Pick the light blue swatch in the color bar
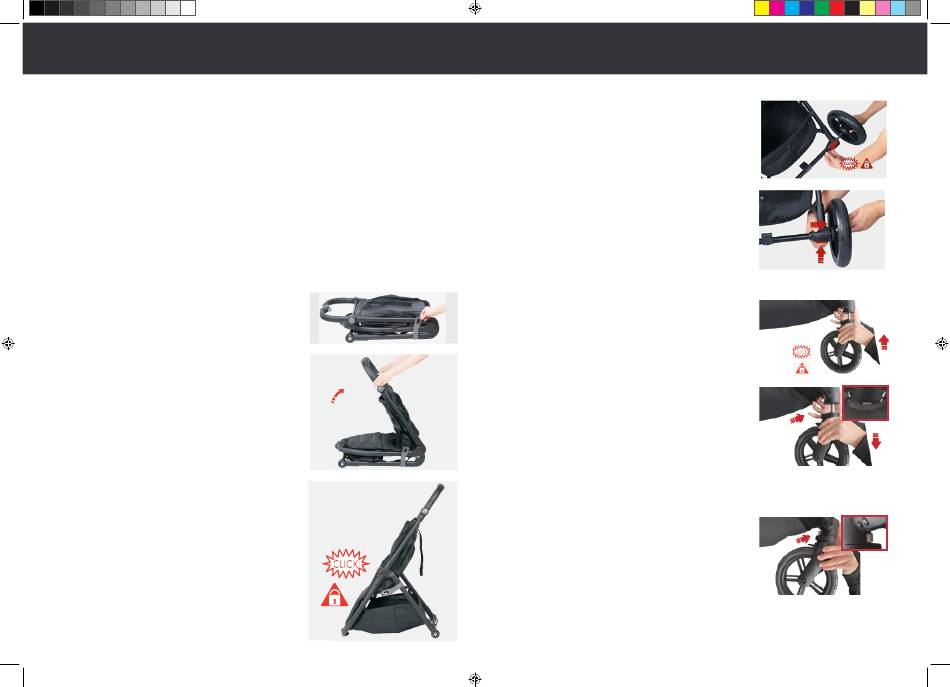The width and height of the screenshot is (950, 687). tap(898, 8)
